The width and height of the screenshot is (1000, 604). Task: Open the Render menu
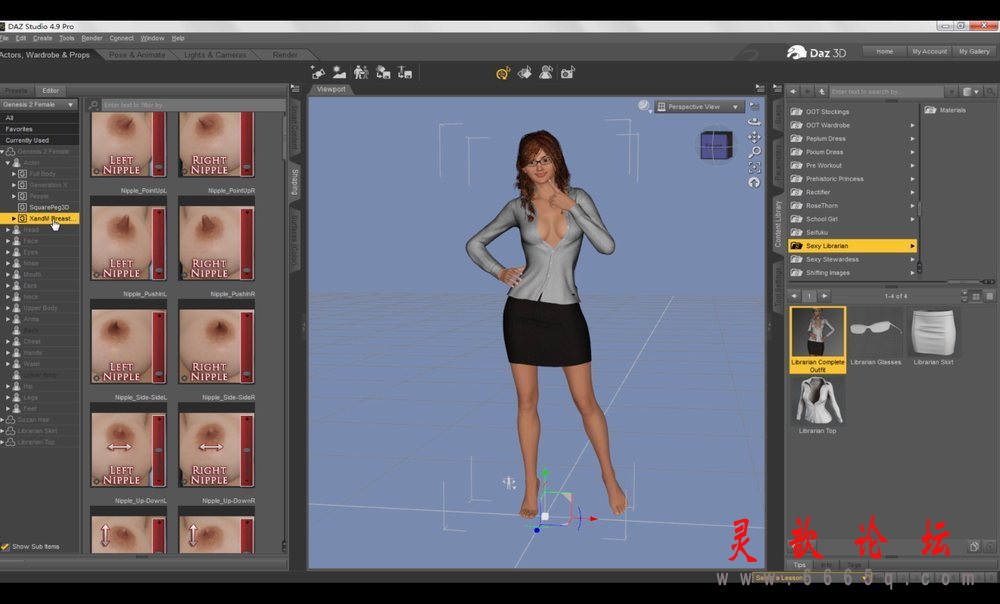coord(92,38)
